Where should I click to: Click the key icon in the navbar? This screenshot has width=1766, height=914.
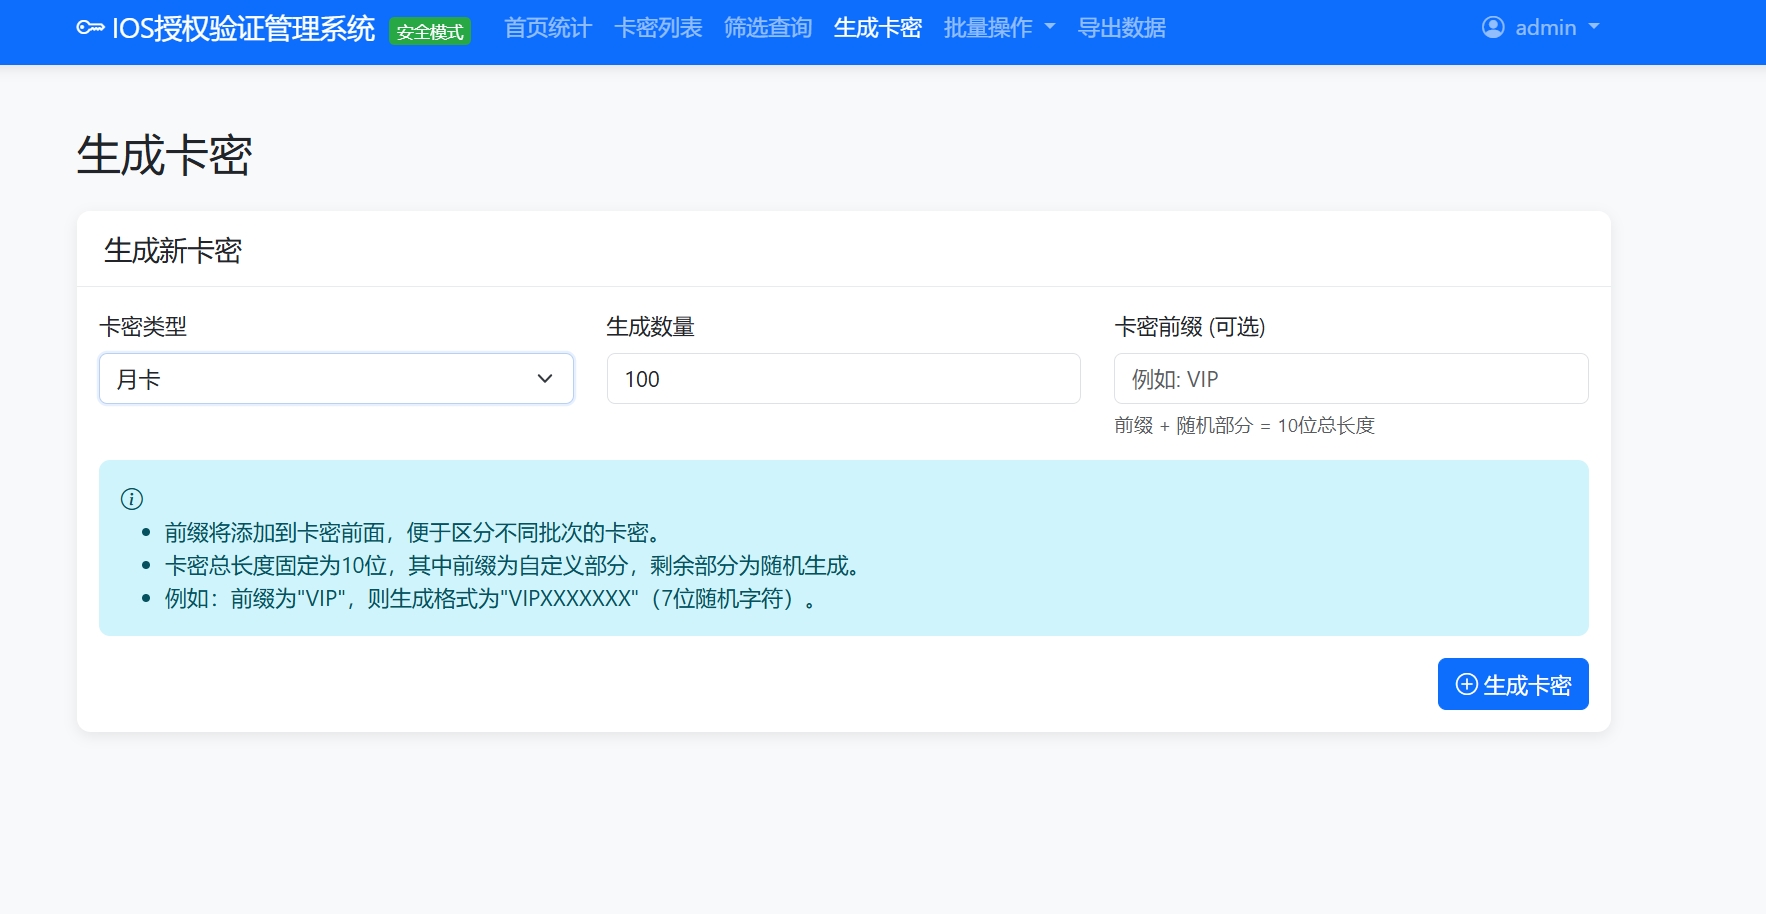[x=93, y=28]
